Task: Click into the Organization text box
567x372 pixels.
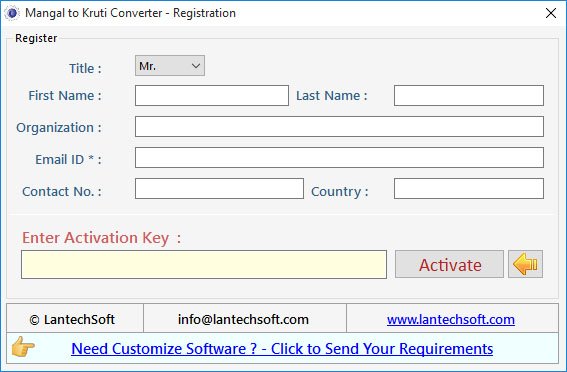Action: coord(339,127)
